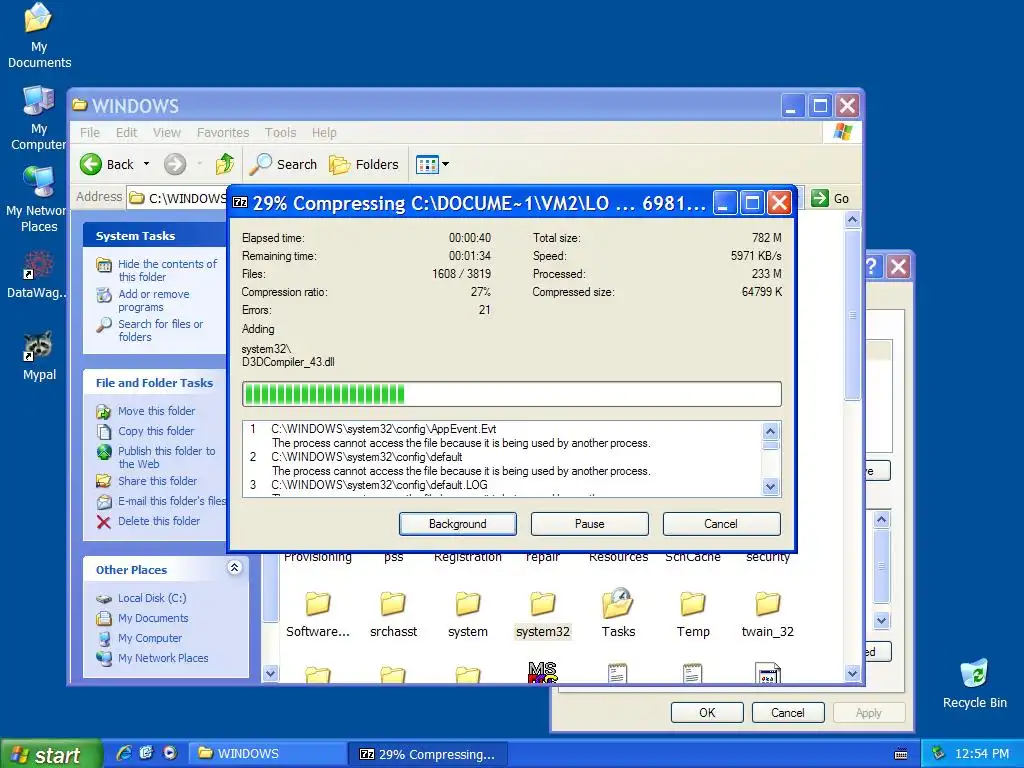The image size is (1024, 768).
Task: Open Local Disk (C:) link
Action: point(152,598)
